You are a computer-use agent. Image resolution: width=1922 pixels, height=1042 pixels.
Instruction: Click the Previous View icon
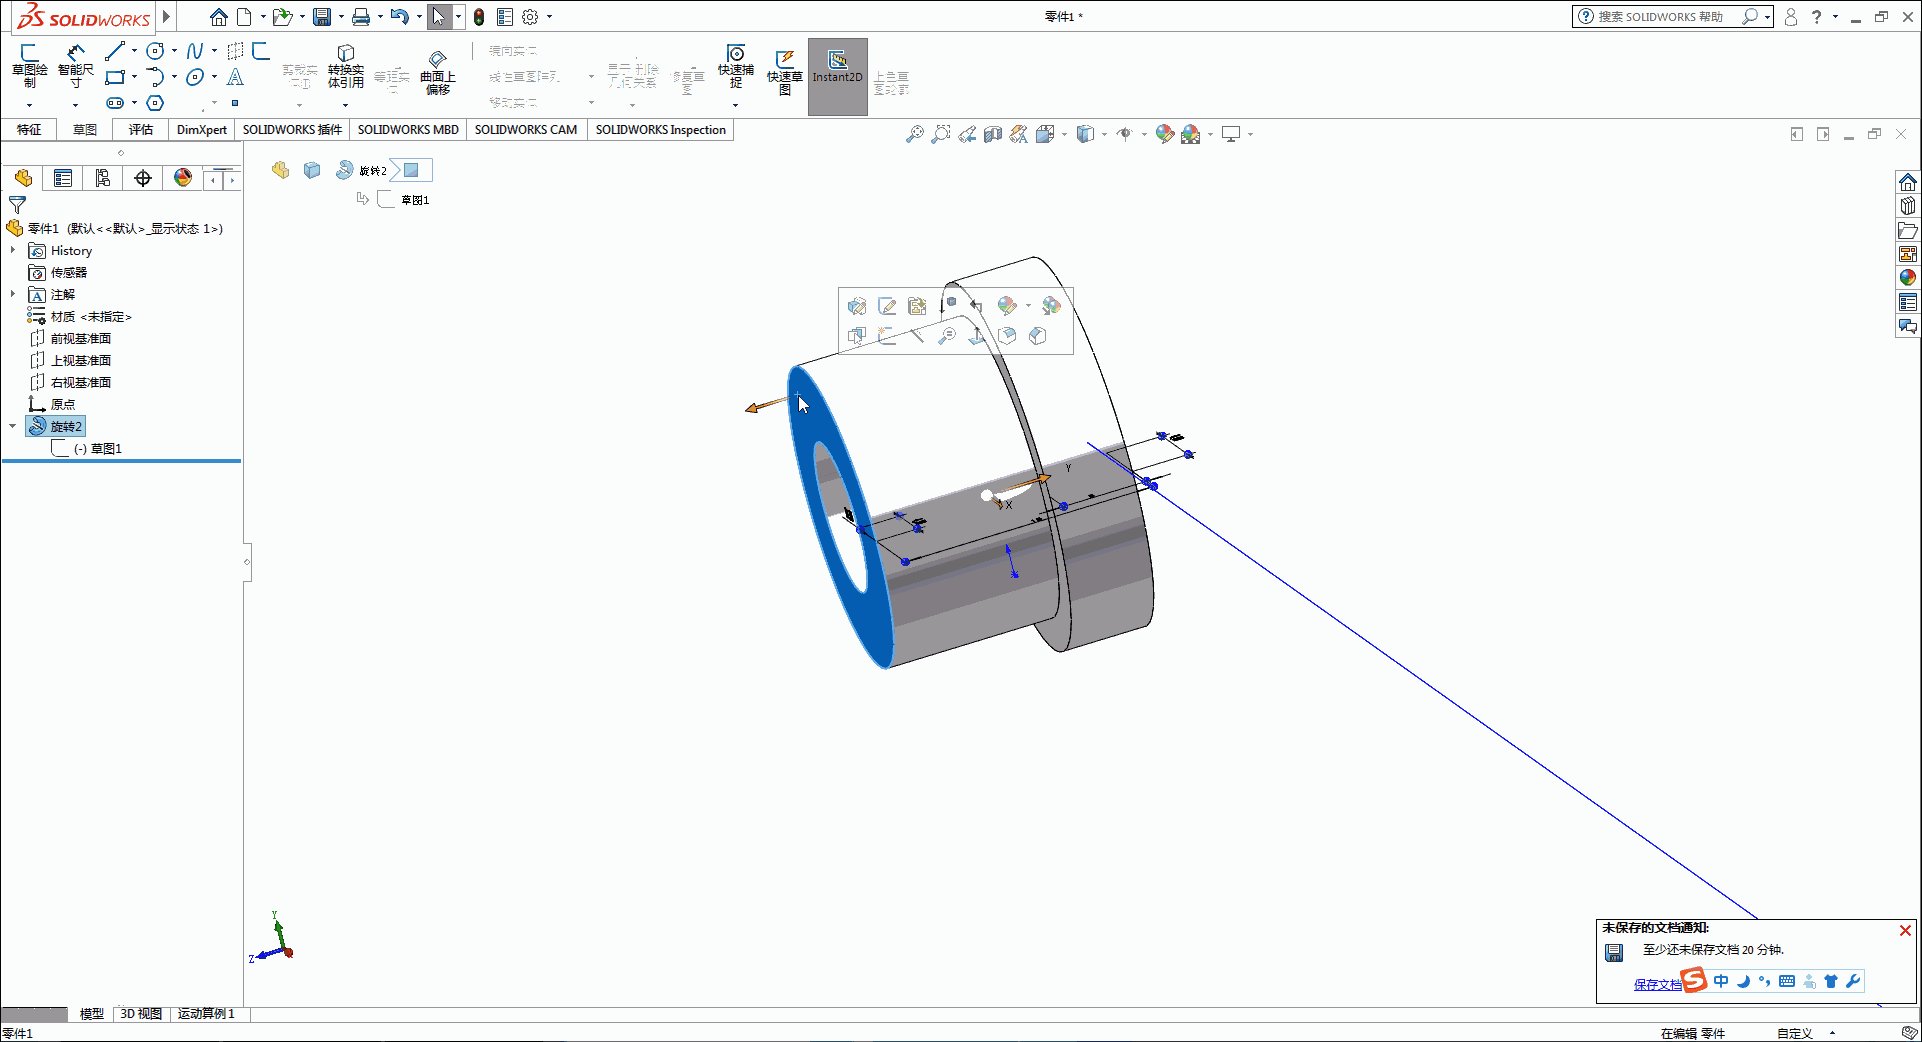point(966,134)
